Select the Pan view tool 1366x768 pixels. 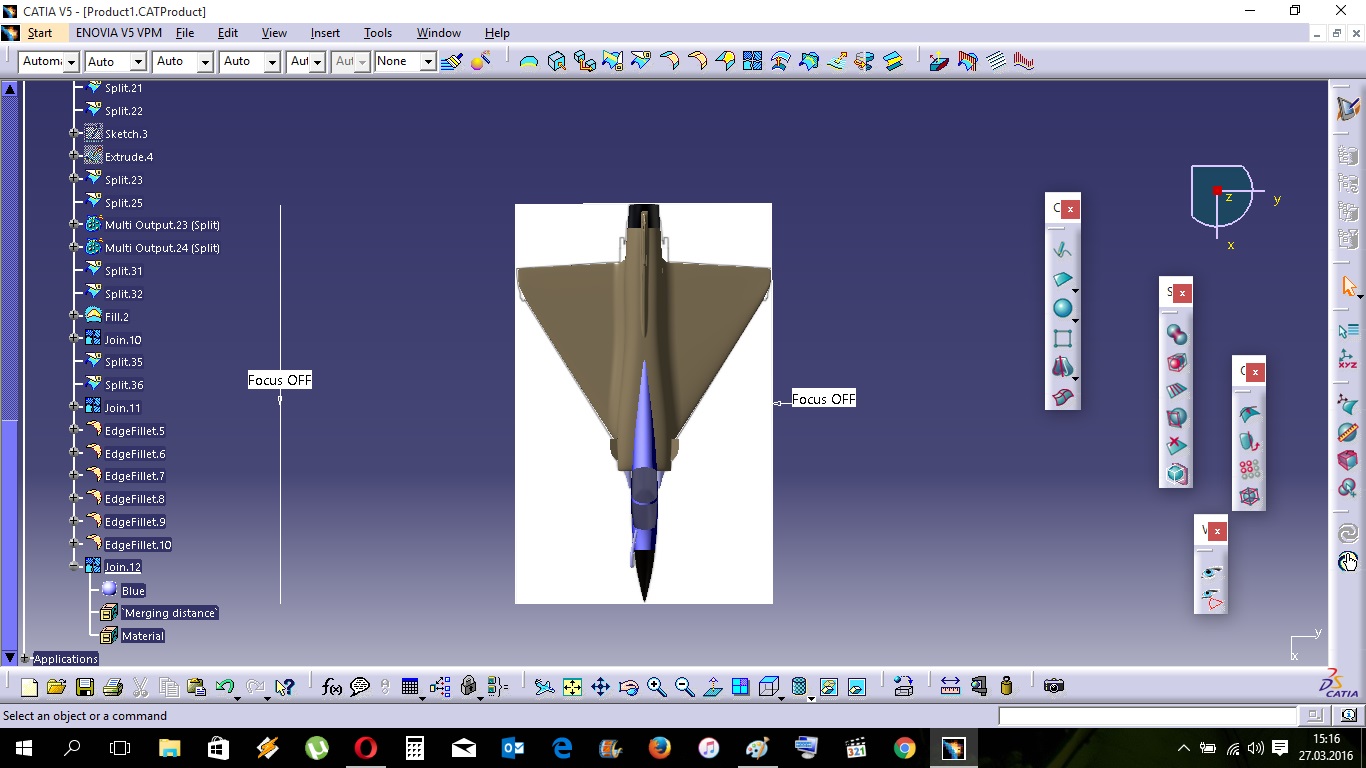[600, 687]
